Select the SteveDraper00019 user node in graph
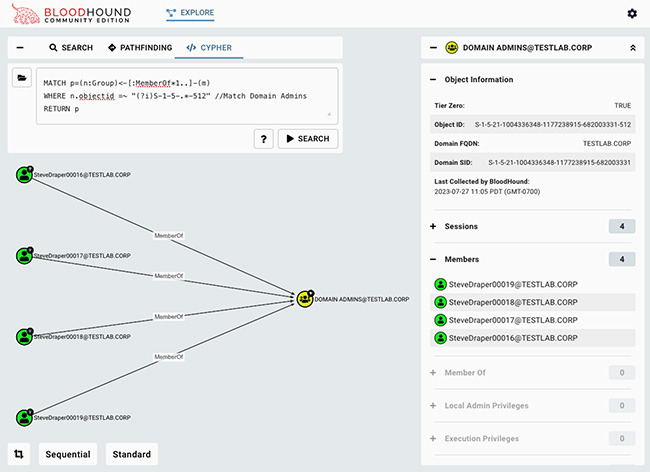650x472 pixels. (25, 417)
